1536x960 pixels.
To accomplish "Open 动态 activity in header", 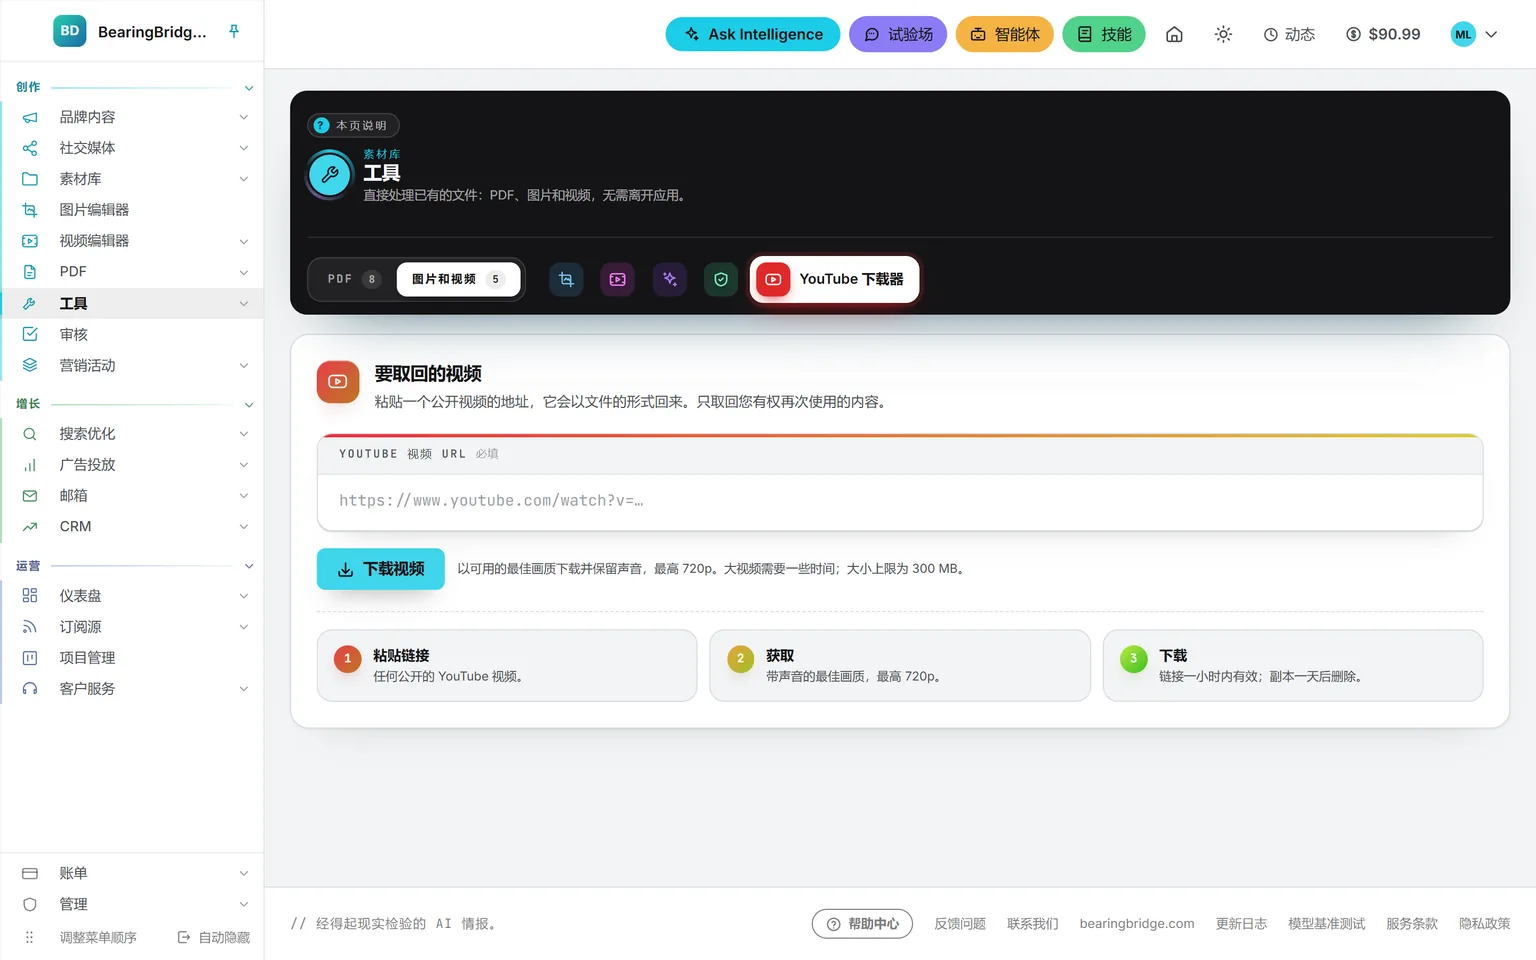I will click(x=1289, y=34).
